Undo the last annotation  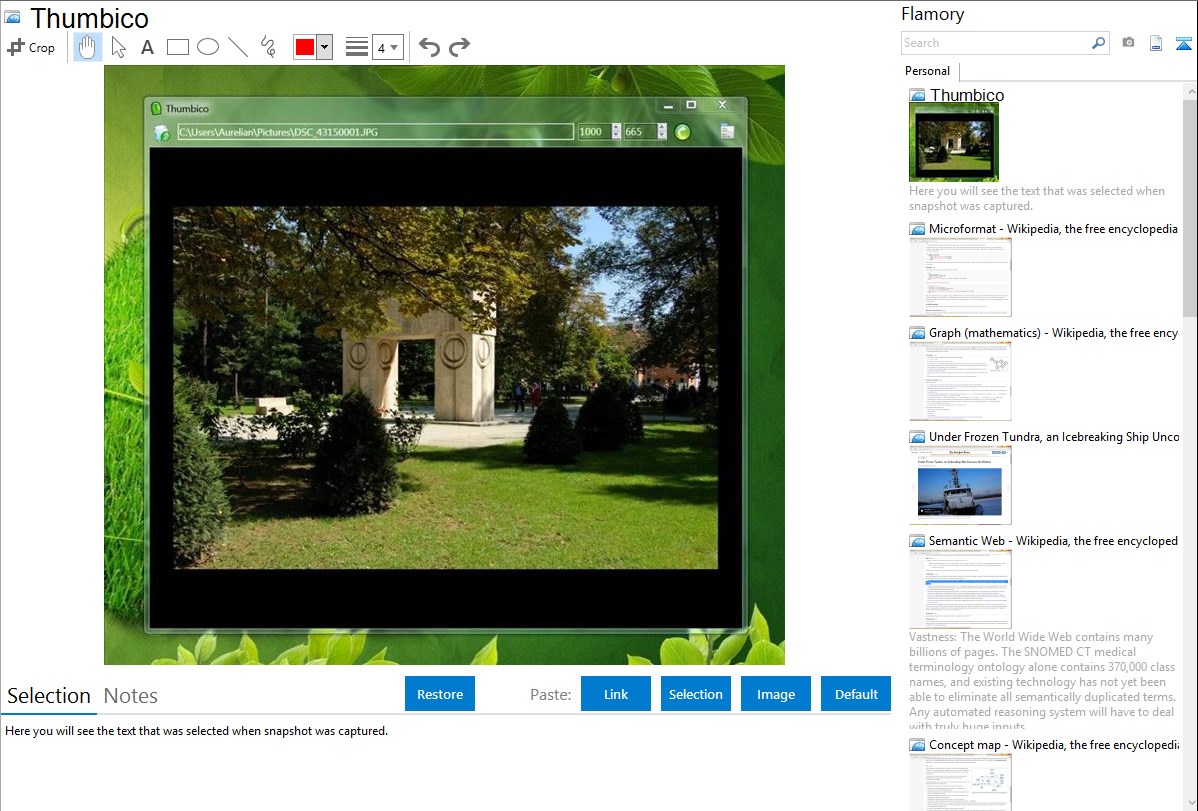pos(429,47)
